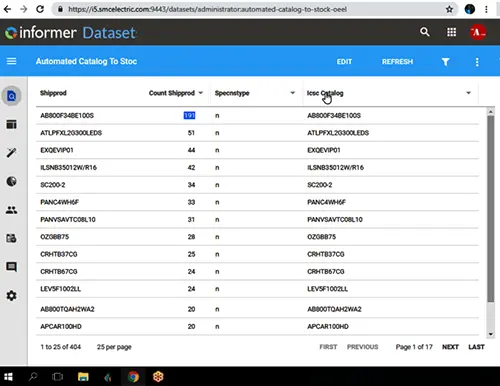Select the data search sidebar icon

[x=12, y=96]
